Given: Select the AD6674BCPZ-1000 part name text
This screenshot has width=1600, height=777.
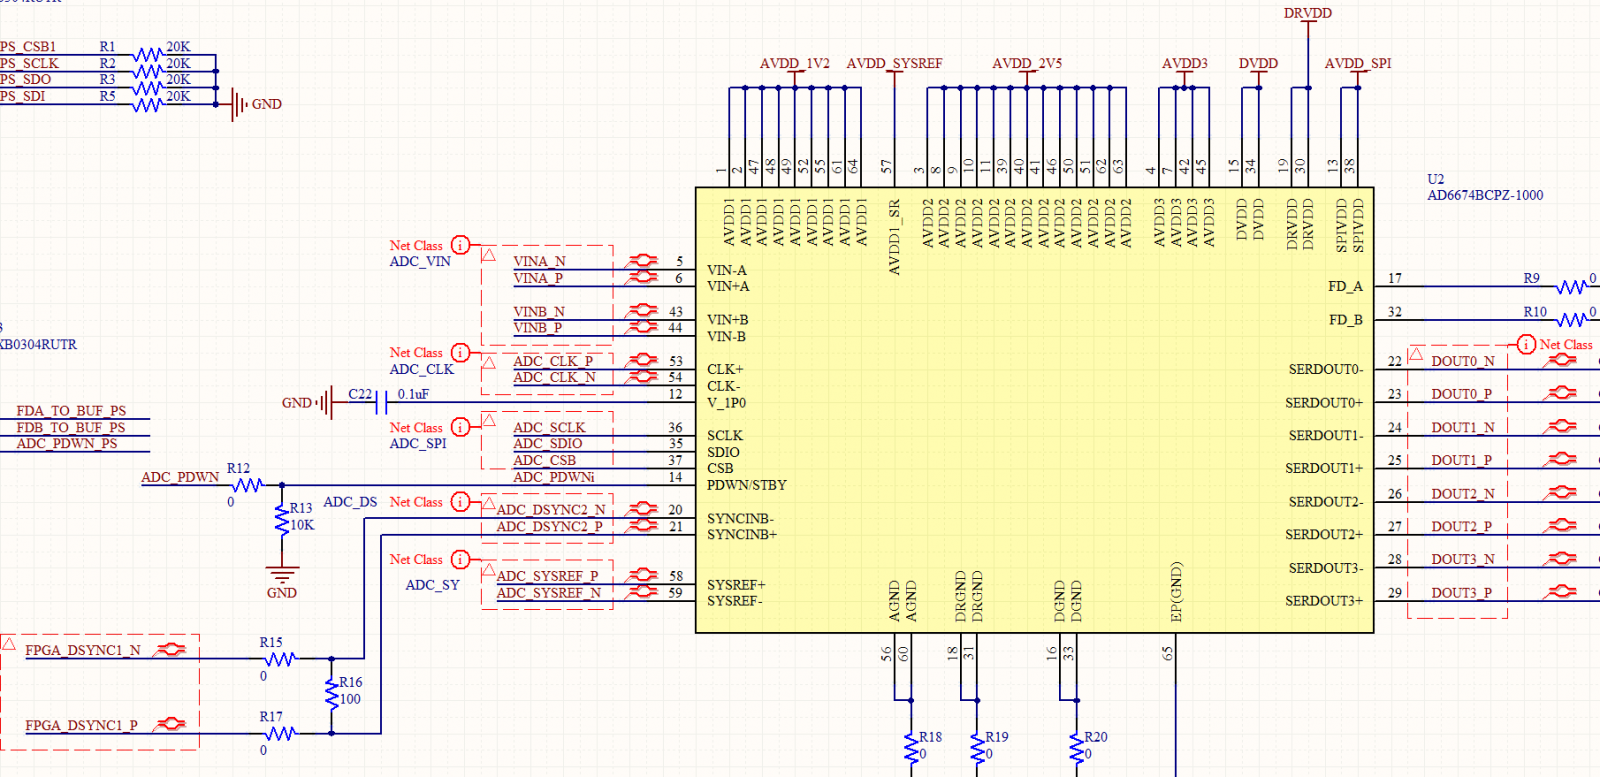Looking at the screenshot, I should (x=1484, y=195).
